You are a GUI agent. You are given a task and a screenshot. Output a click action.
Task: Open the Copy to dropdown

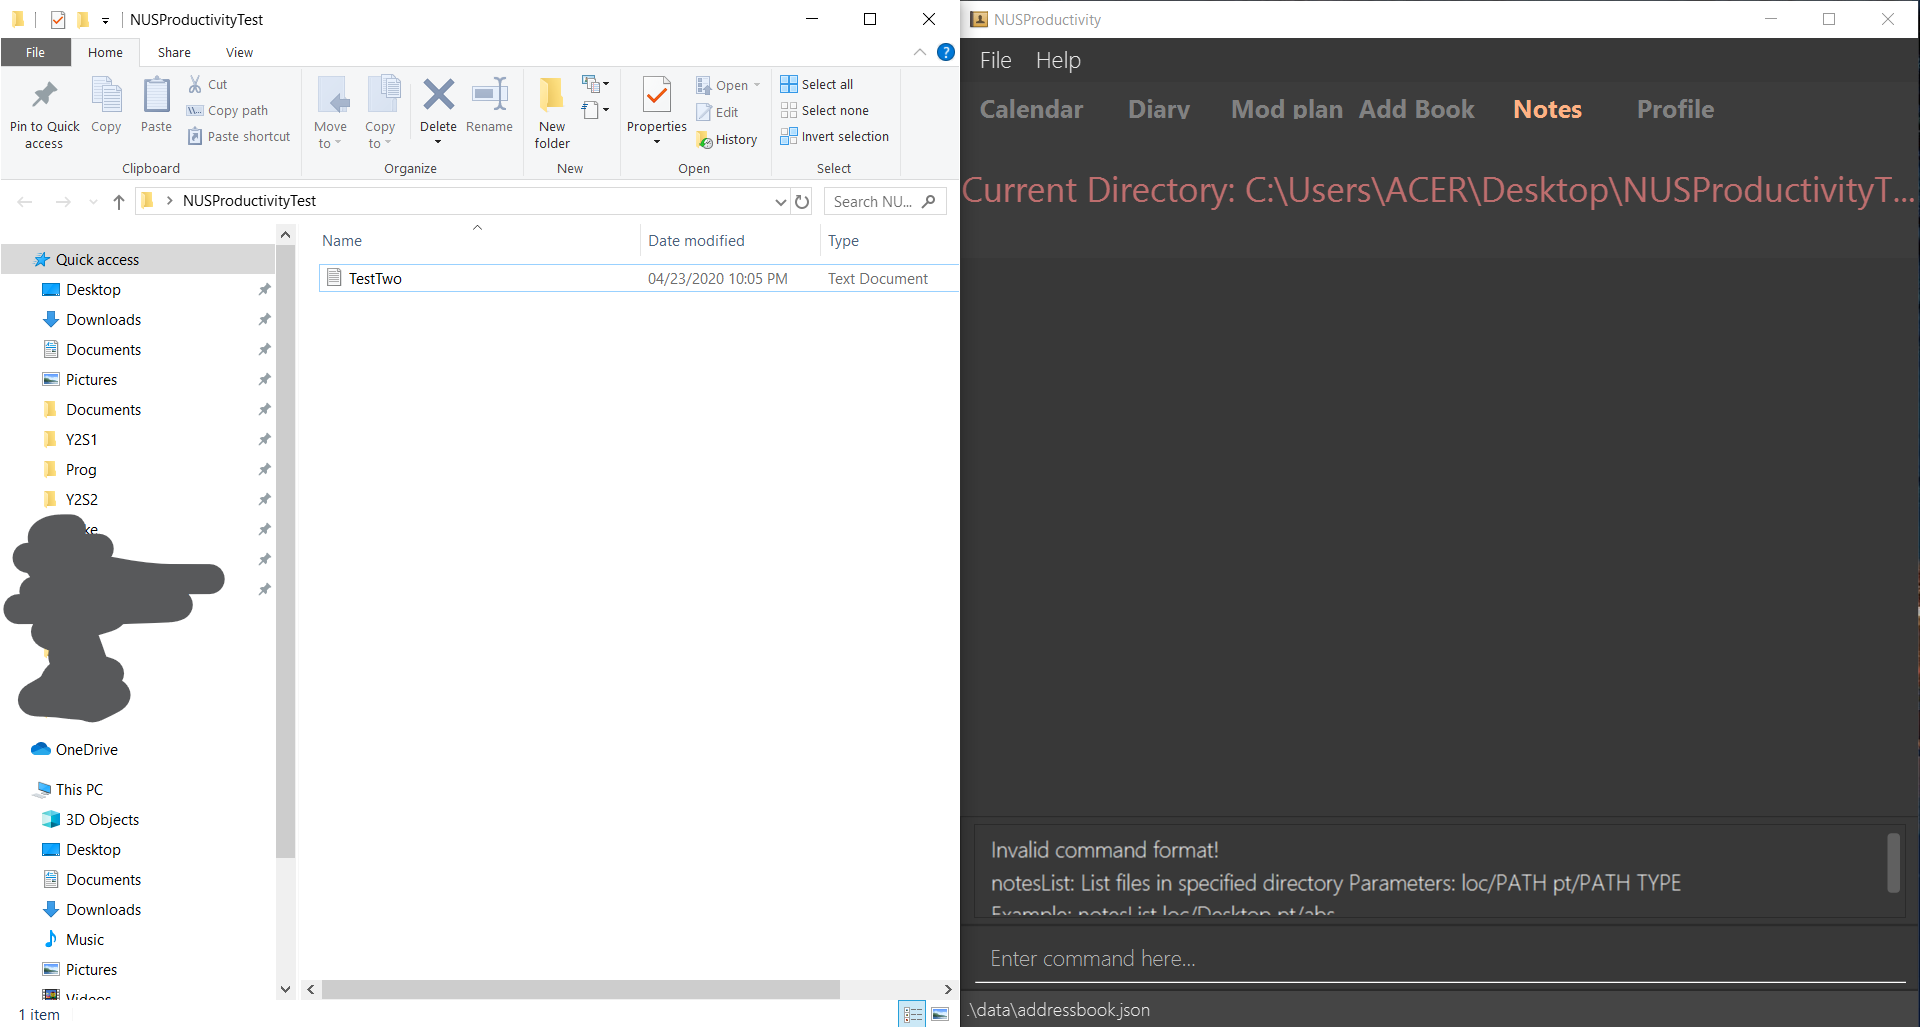[380, 112]
